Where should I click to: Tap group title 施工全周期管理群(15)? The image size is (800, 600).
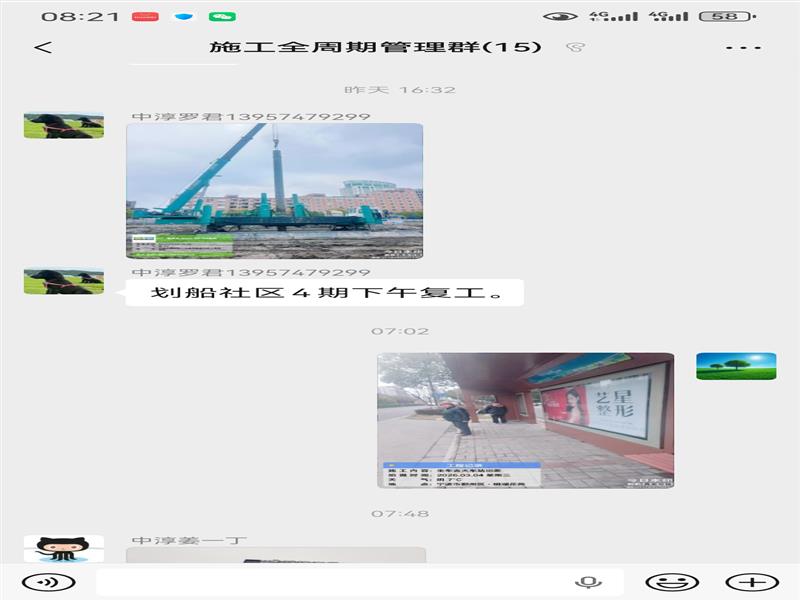point(375,47)
